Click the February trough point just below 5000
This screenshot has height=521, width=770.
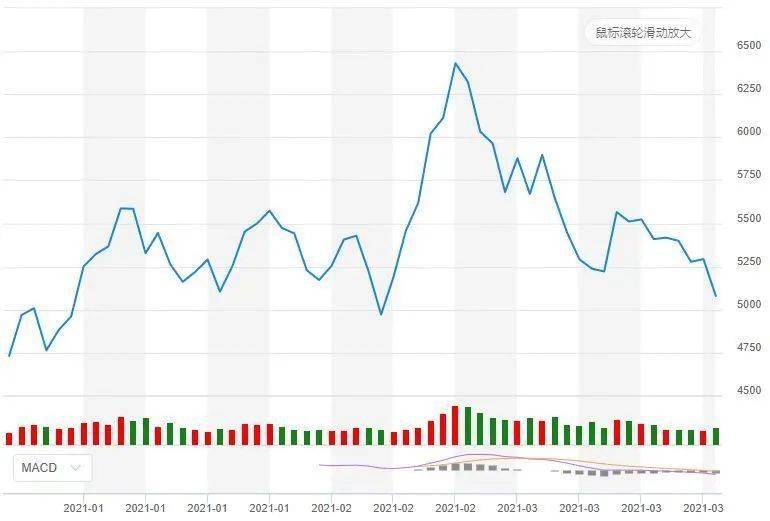pyautogui.click(x=381, y=314)
